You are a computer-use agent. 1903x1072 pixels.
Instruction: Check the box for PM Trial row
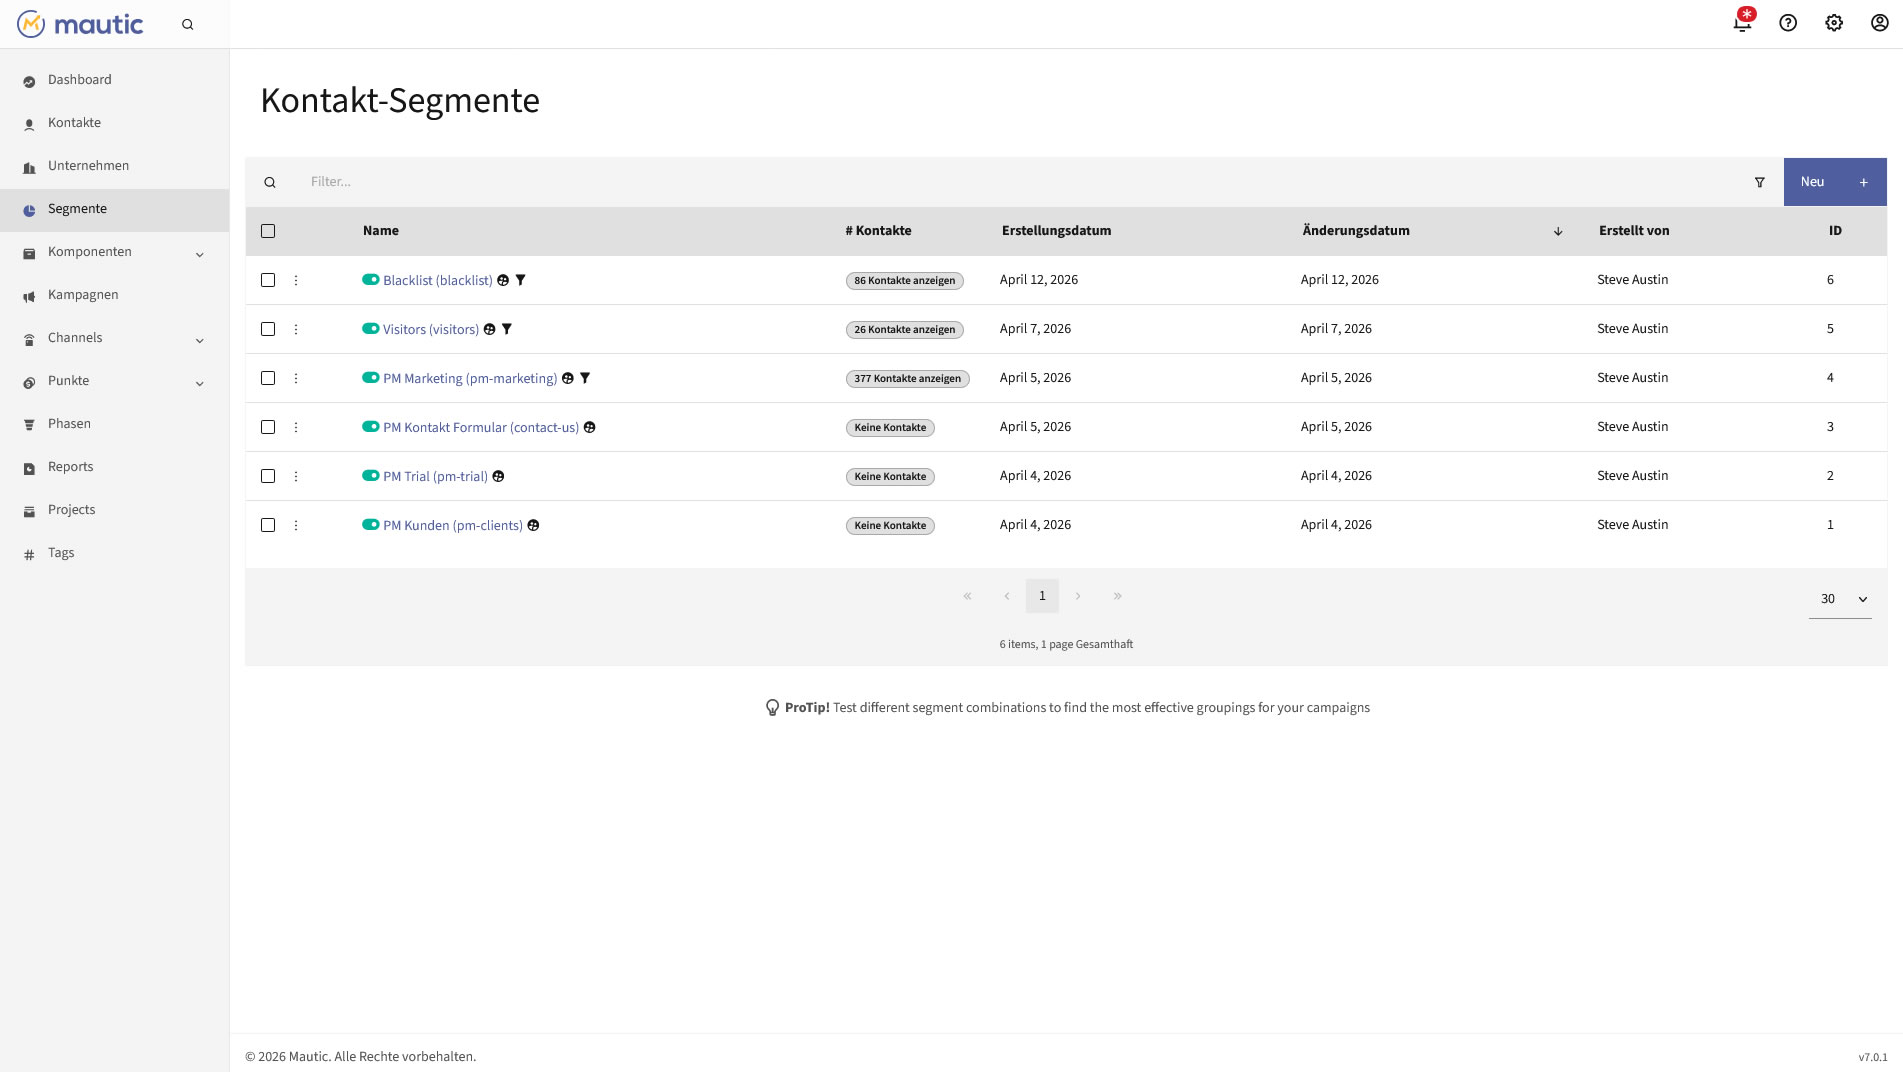click(x=268, y=476)
